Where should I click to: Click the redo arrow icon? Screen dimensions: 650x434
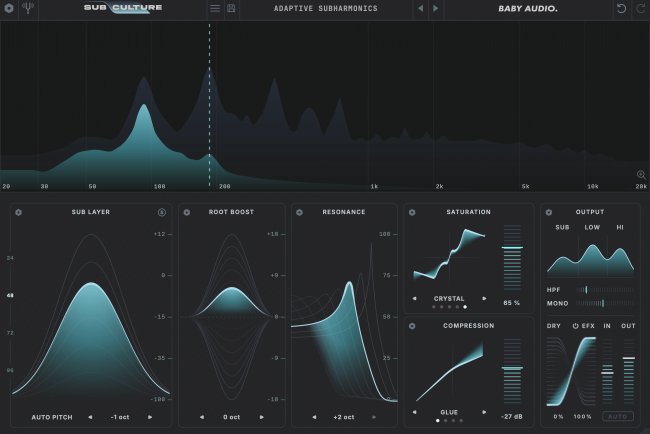click(x=641, y=8)
